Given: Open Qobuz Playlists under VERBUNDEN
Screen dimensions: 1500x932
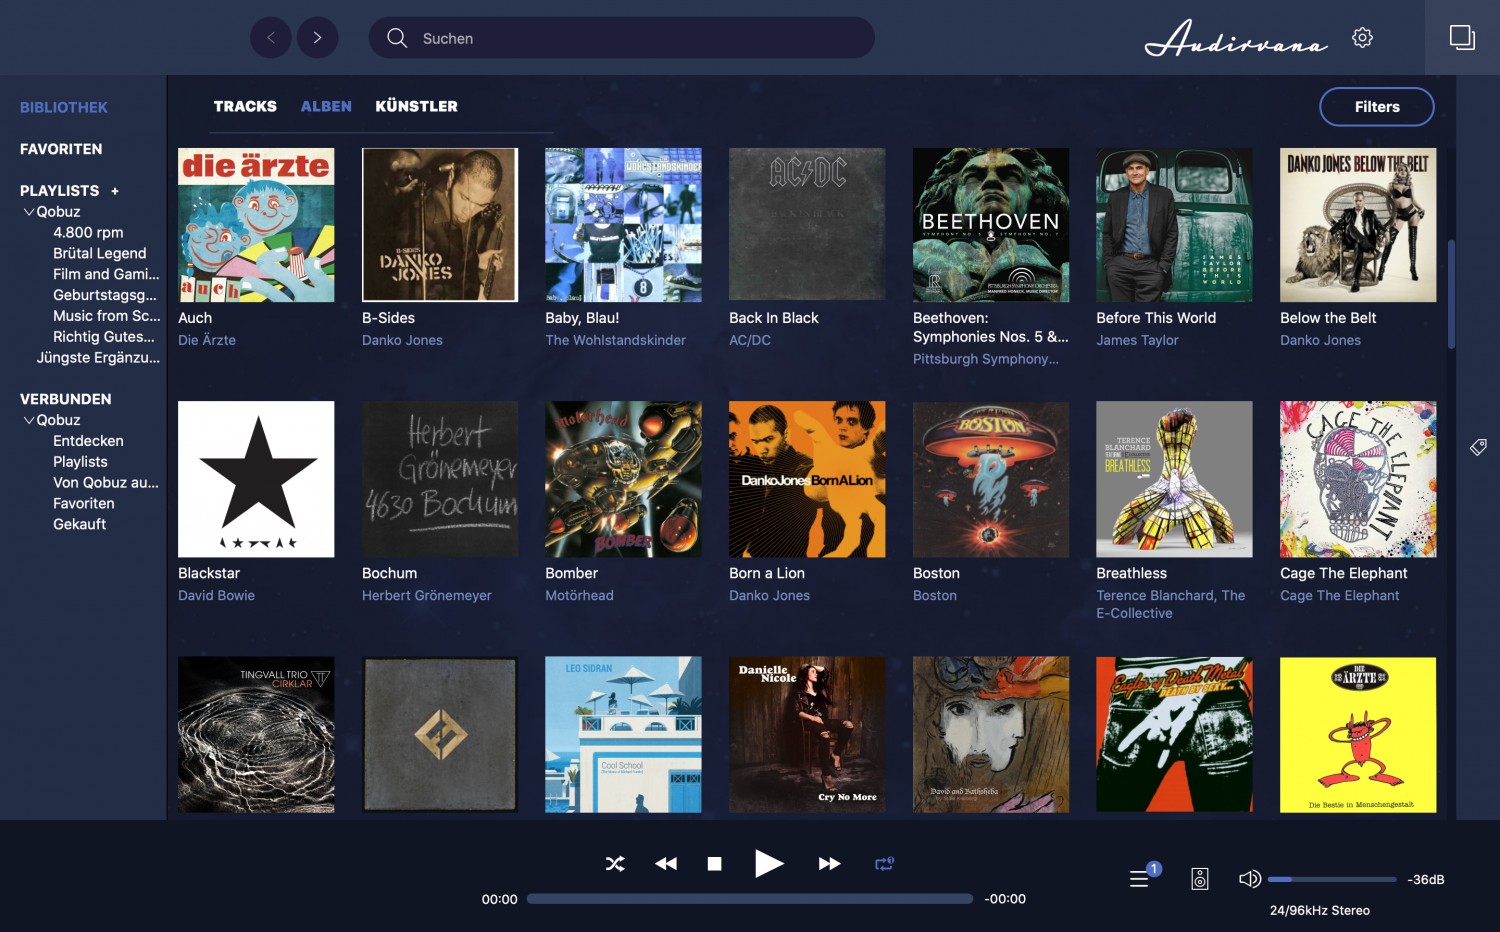Looking at the screenshot, I should 80,462.
